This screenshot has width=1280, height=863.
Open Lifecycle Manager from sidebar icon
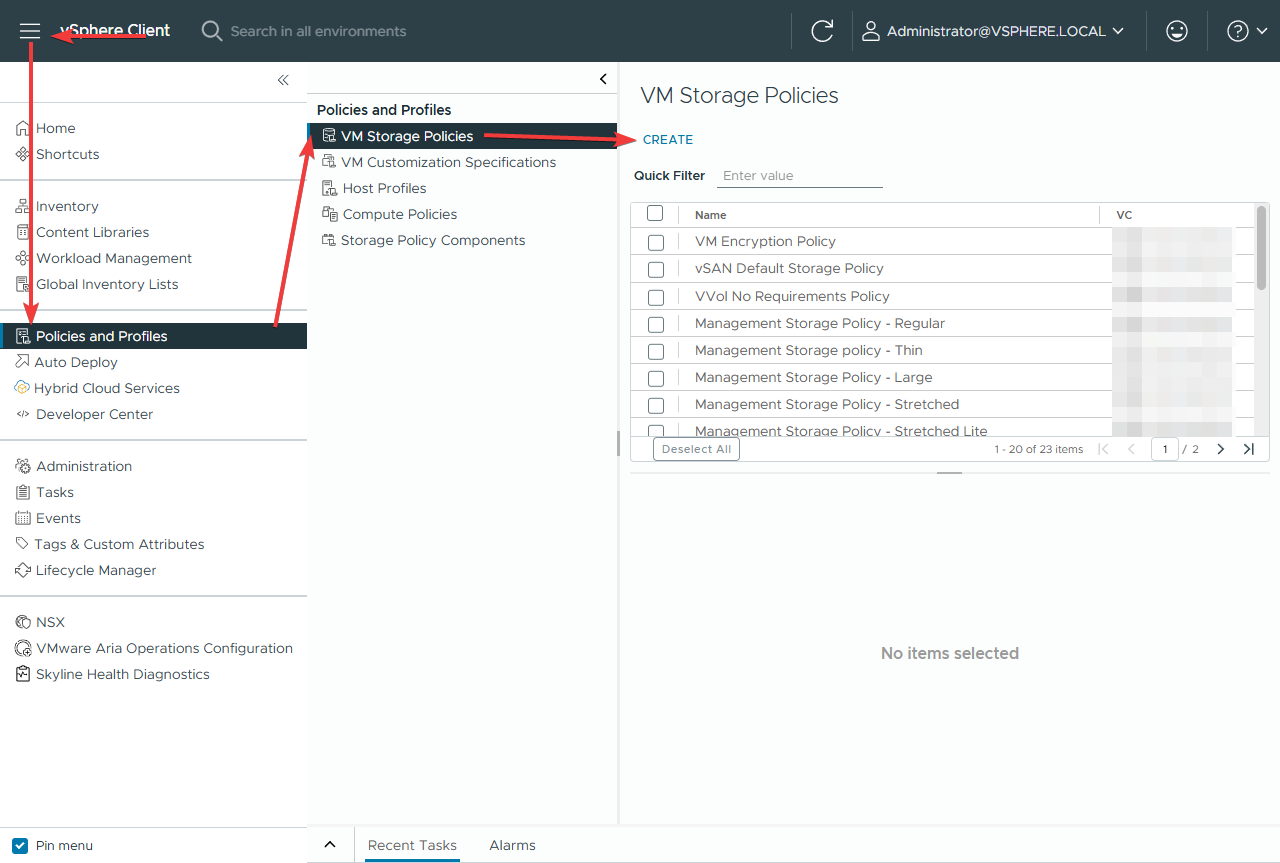[x=23, y=570]
